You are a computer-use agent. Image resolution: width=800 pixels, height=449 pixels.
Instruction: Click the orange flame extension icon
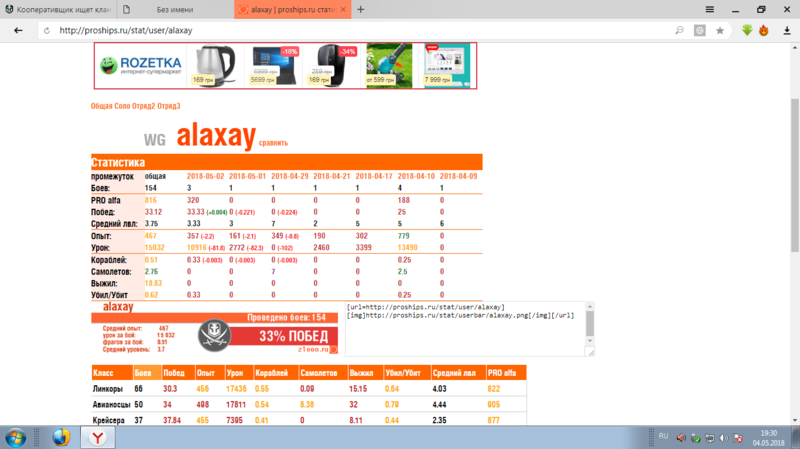(x=764, y=31)
